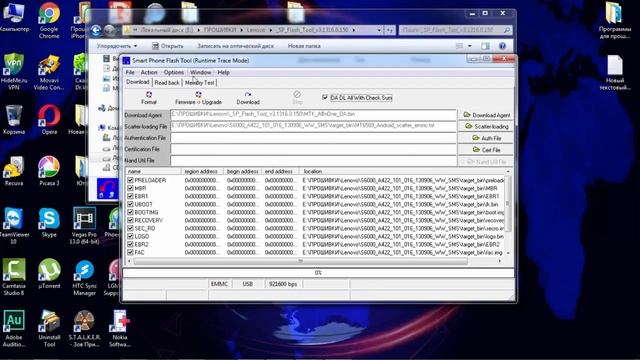This screenshot has width=640, height=360.
Task: Uncheck the BOOTIMG partition checkbox
Action: pyautogui.click(x=130, y=212)
